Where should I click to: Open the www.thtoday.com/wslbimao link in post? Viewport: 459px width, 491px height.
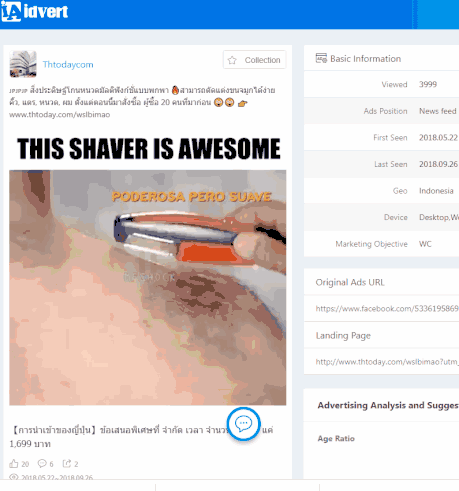pos(59,115)
